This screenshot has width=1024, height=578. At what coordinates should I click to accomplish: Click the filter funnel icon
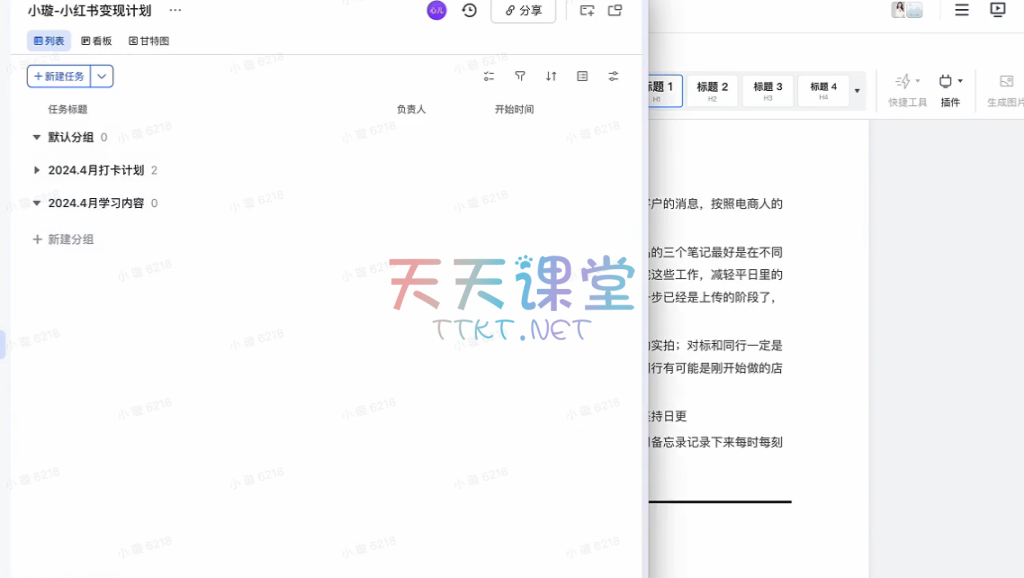tap(520, 76)
